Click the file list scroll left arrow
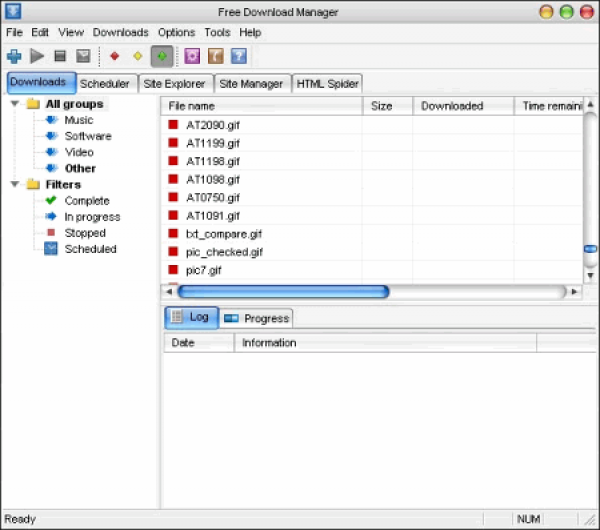The image size is (600, 530). (x=169, y=292)
